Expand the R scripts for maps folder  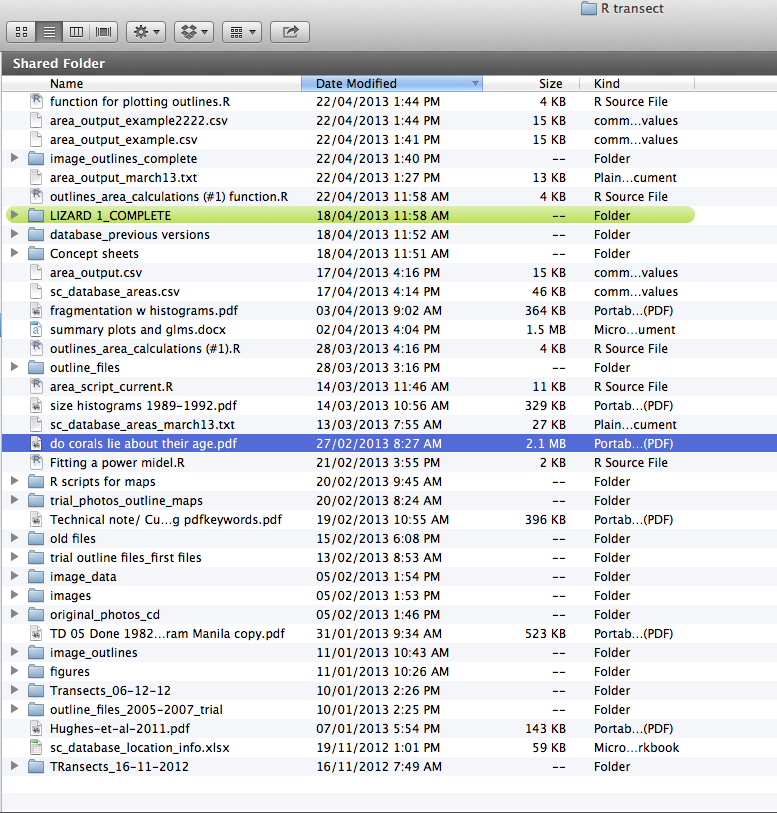15,481
